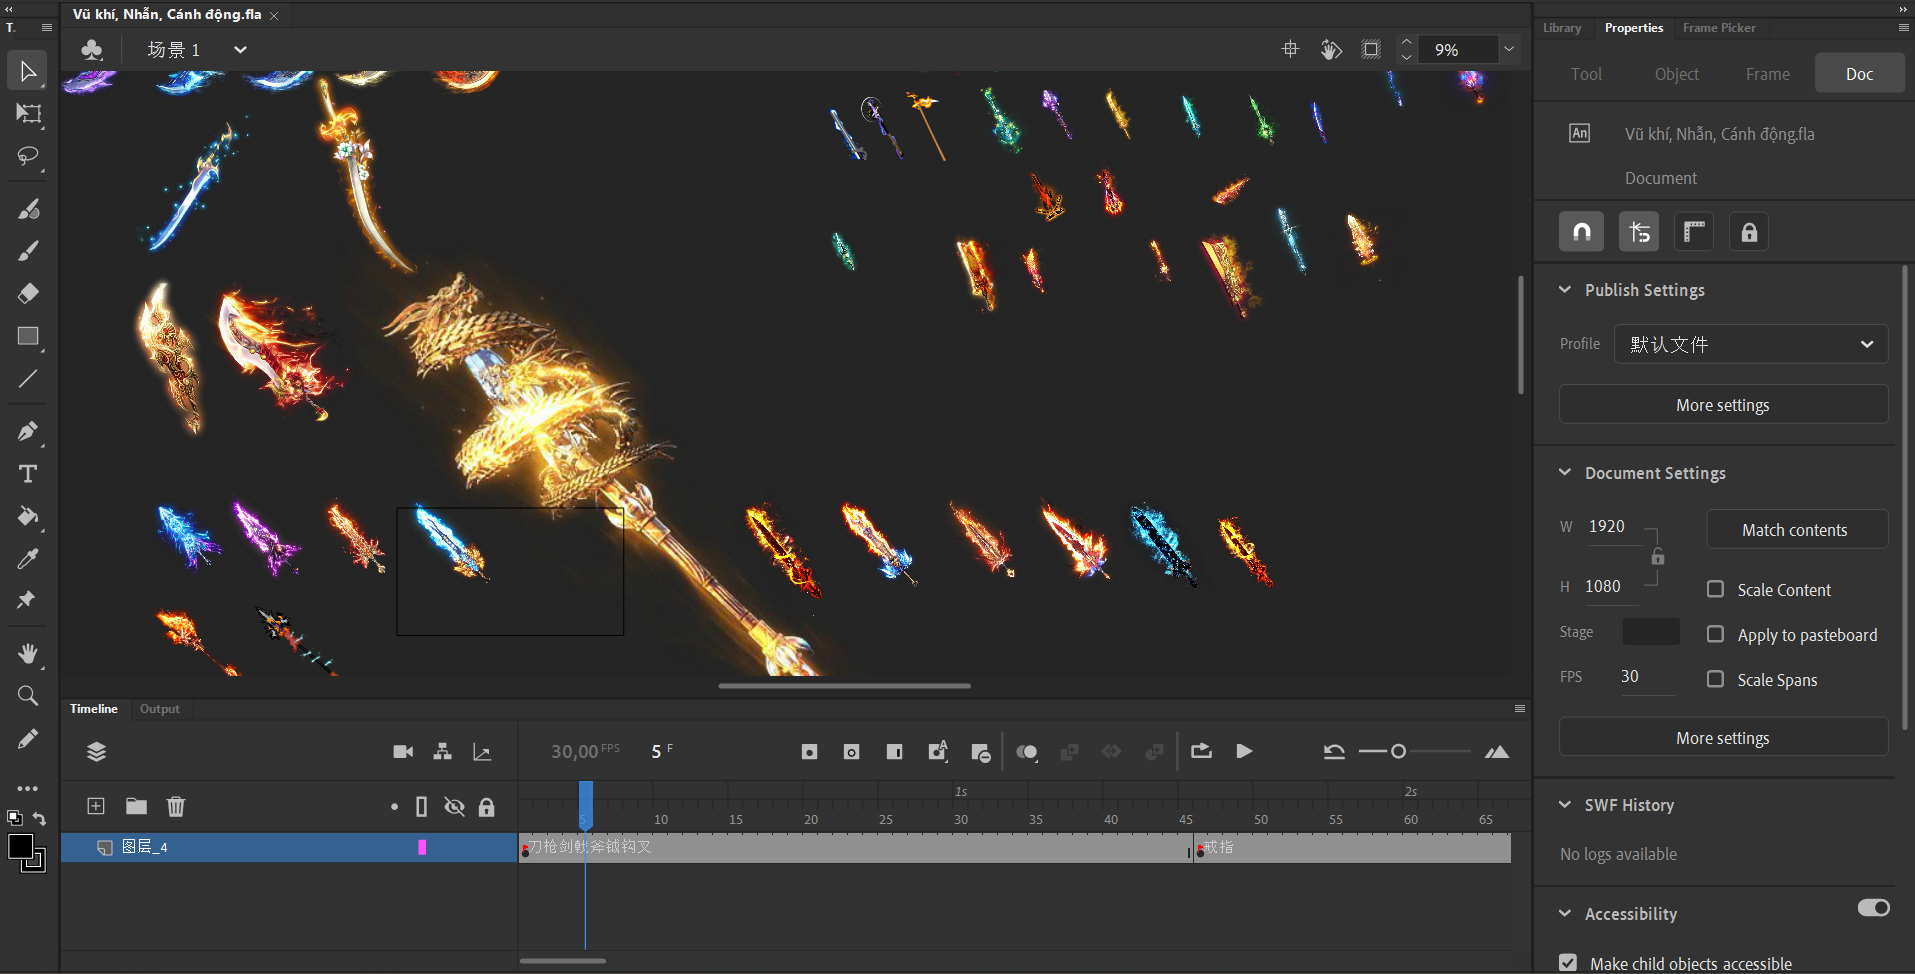Screen dimensions: 1915x974
Task: Choose the Text tool
Action: click(28, 474)
